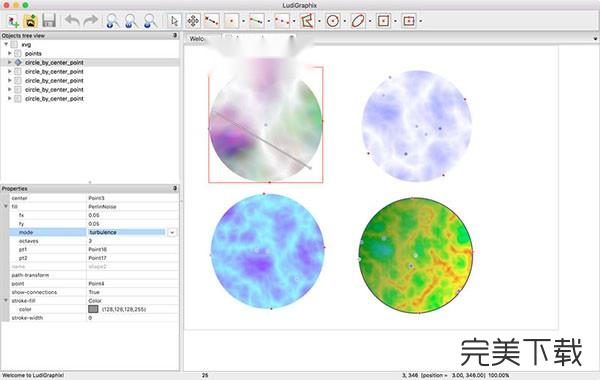Open the mode turbulence dropdown arrow
This screenshot has height=380, width=600.
[x=172, y=232]
